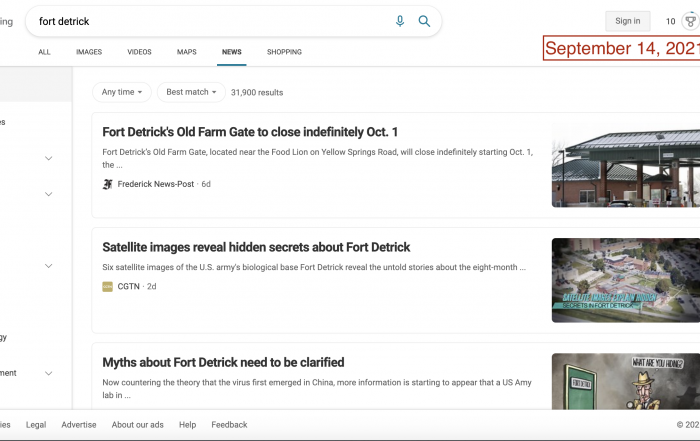This screenshot has width=700, height=441.
Task: Open Satellite images reveal hidden secrets headline
Action: [x=256, y=247]
